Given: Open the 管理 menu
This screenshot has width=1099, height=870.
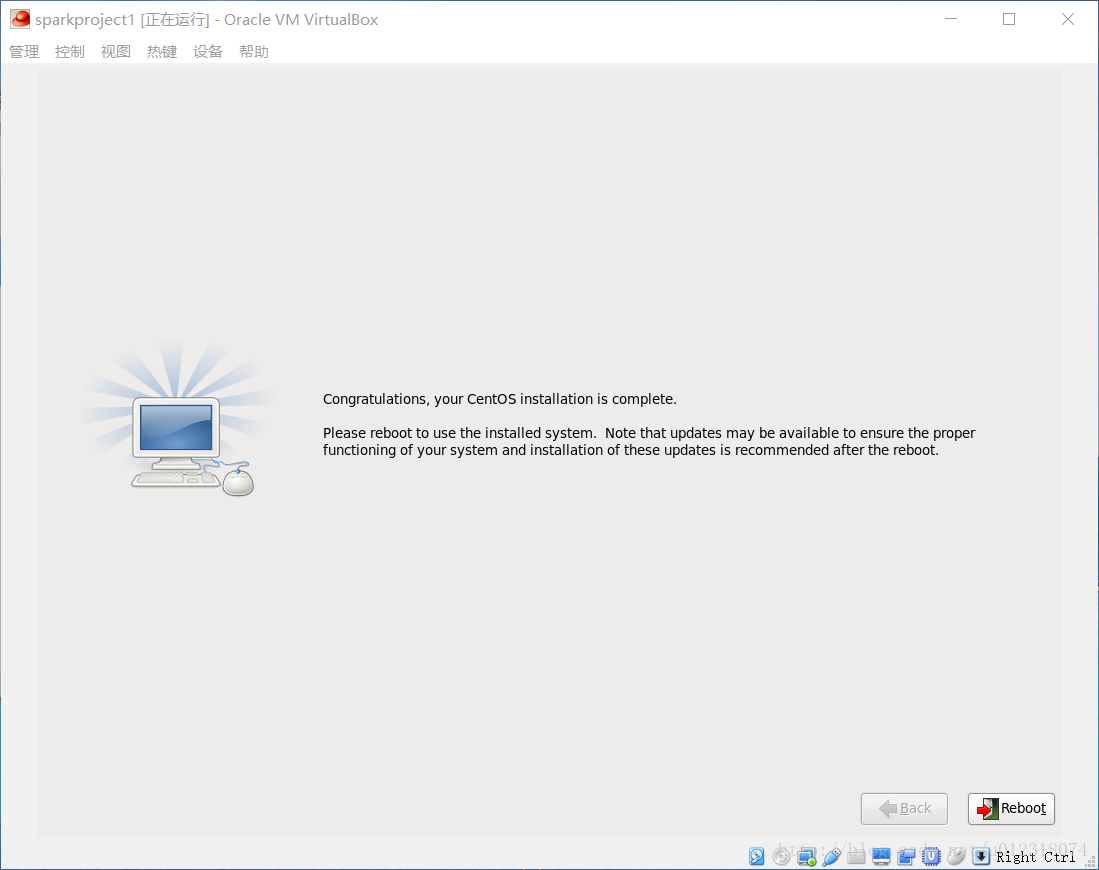Looking at the screenshot, I should pyautogui.click(x=24, y=51).
